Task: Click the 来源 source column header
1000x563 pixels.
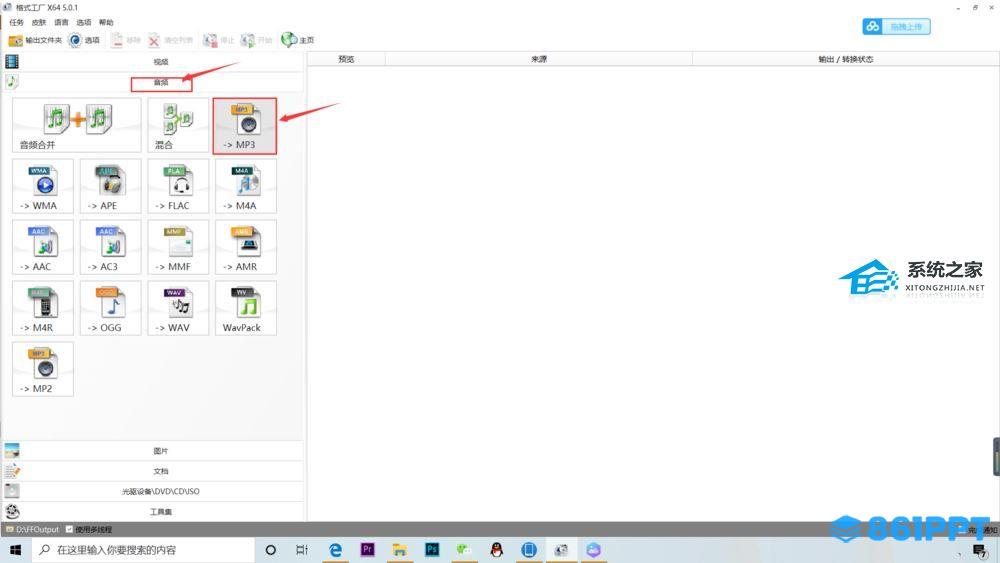Action: 539,59
